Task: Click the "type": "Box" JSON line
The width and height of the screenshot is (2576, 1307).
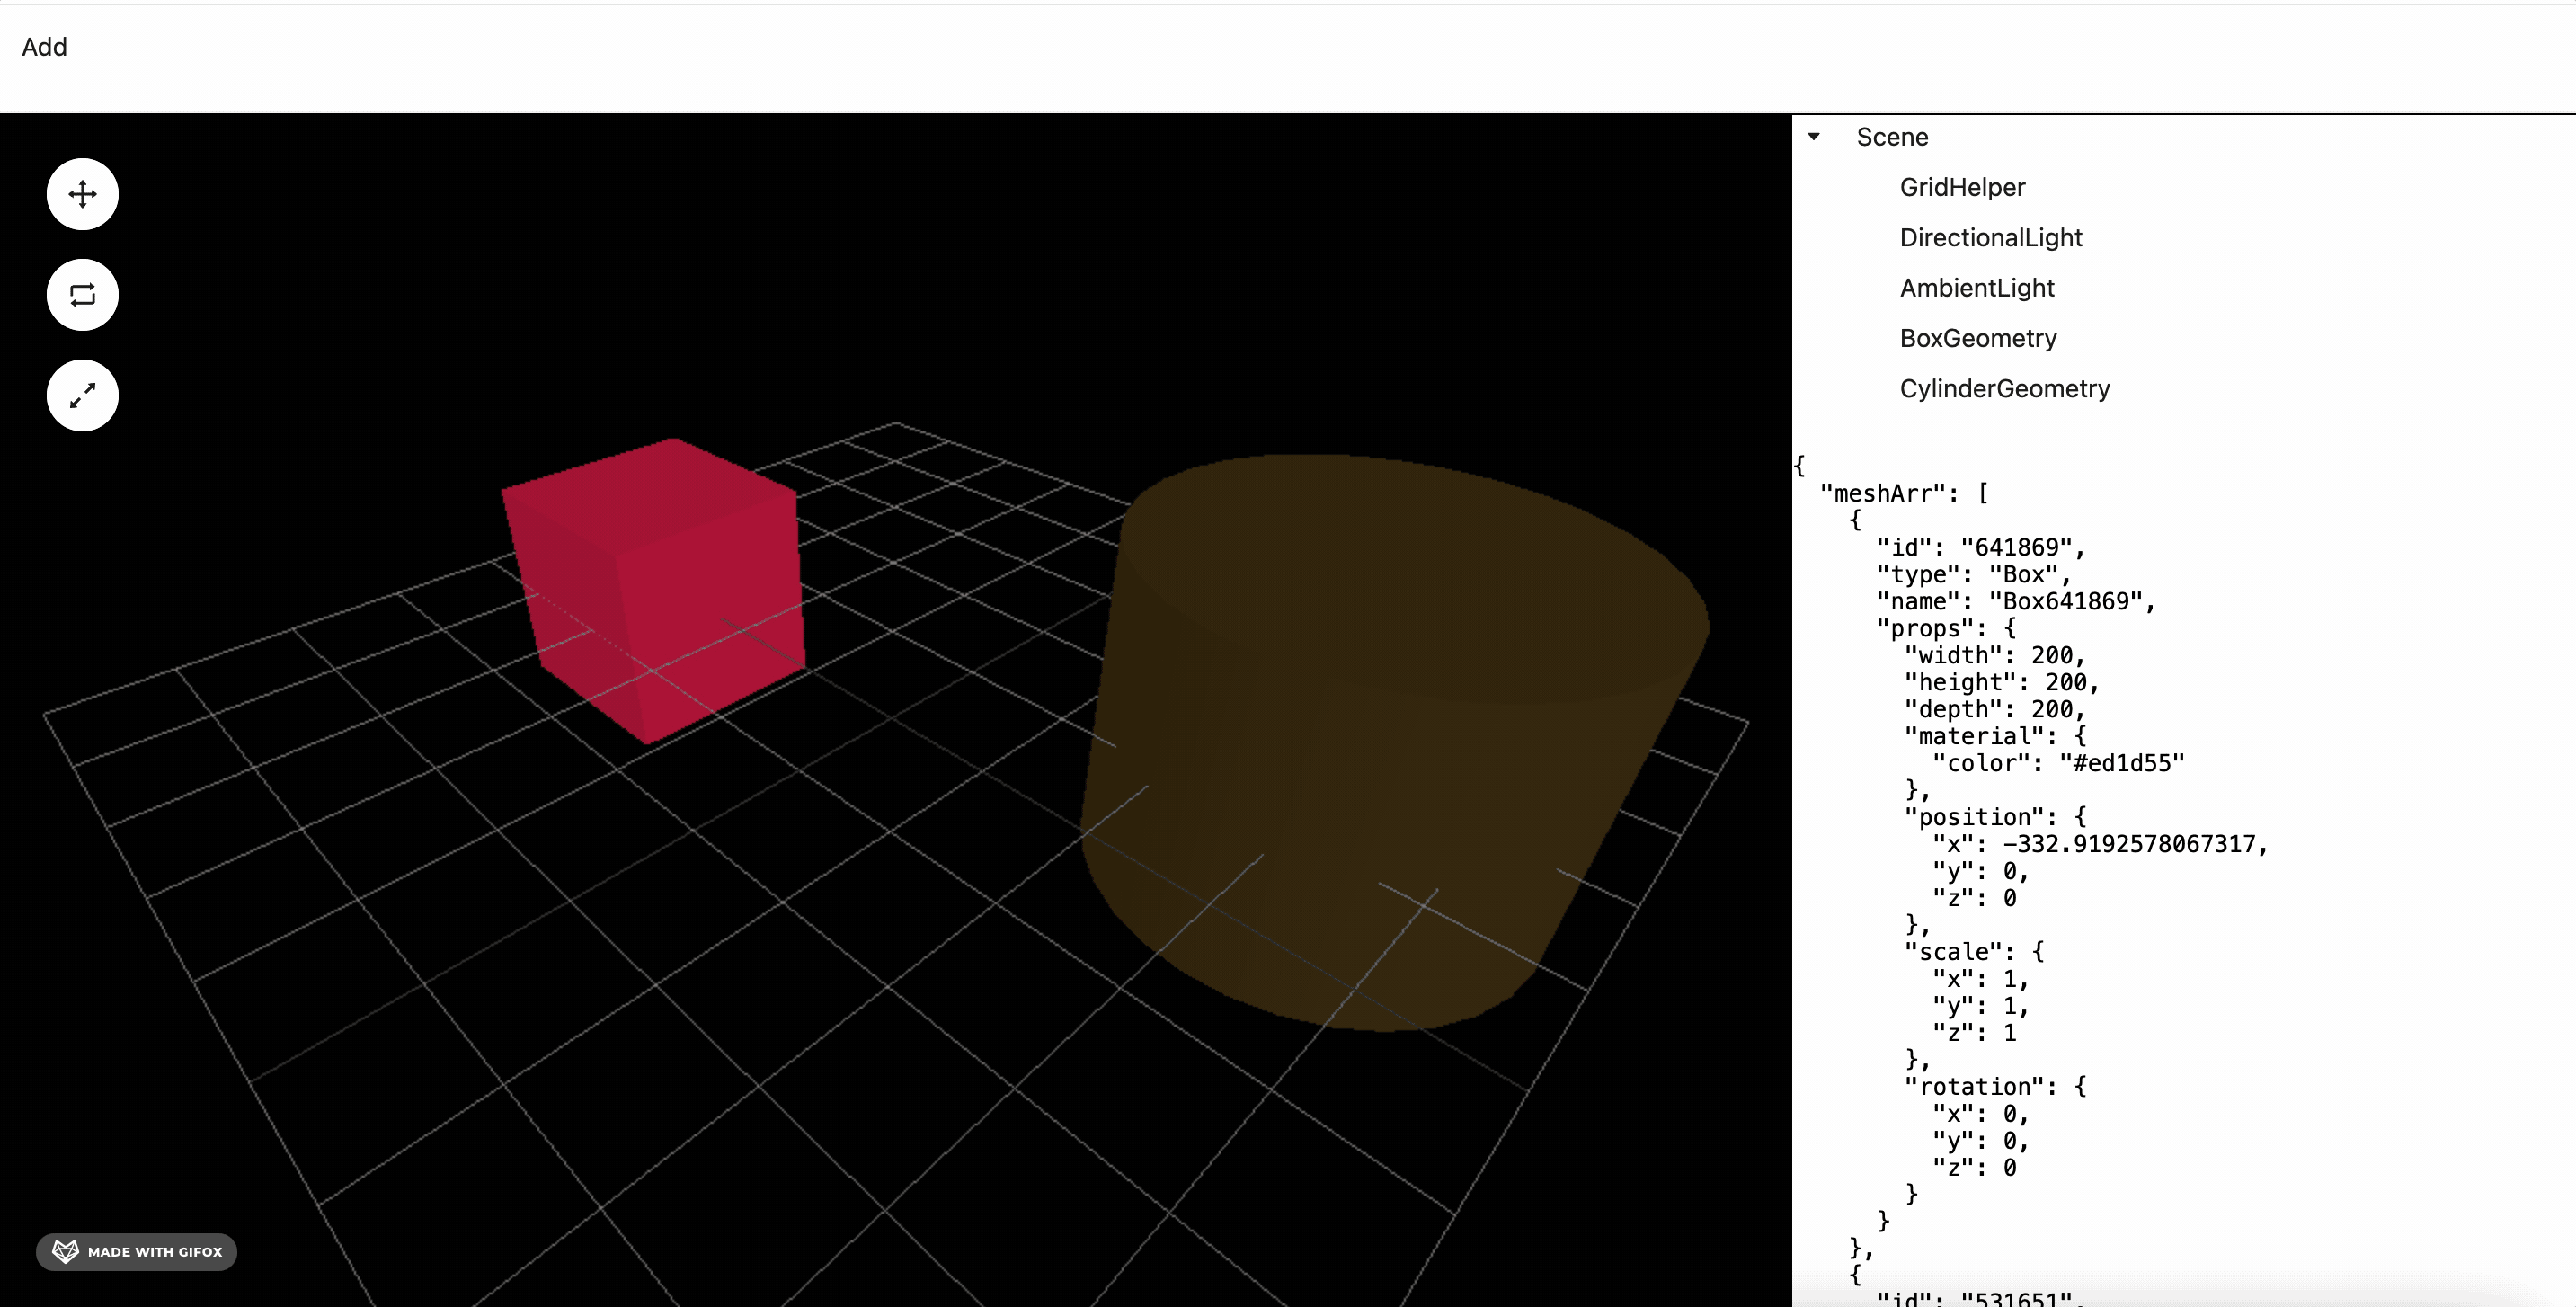Action: pos(1973,574)
